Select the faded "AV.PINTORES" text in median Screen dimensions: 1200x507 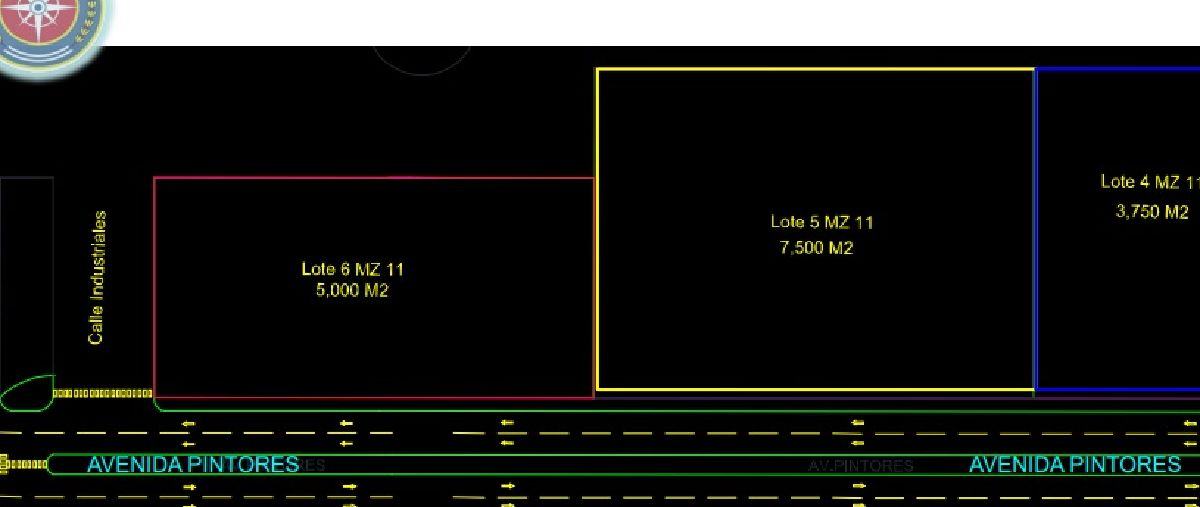(x=860, y=466)
